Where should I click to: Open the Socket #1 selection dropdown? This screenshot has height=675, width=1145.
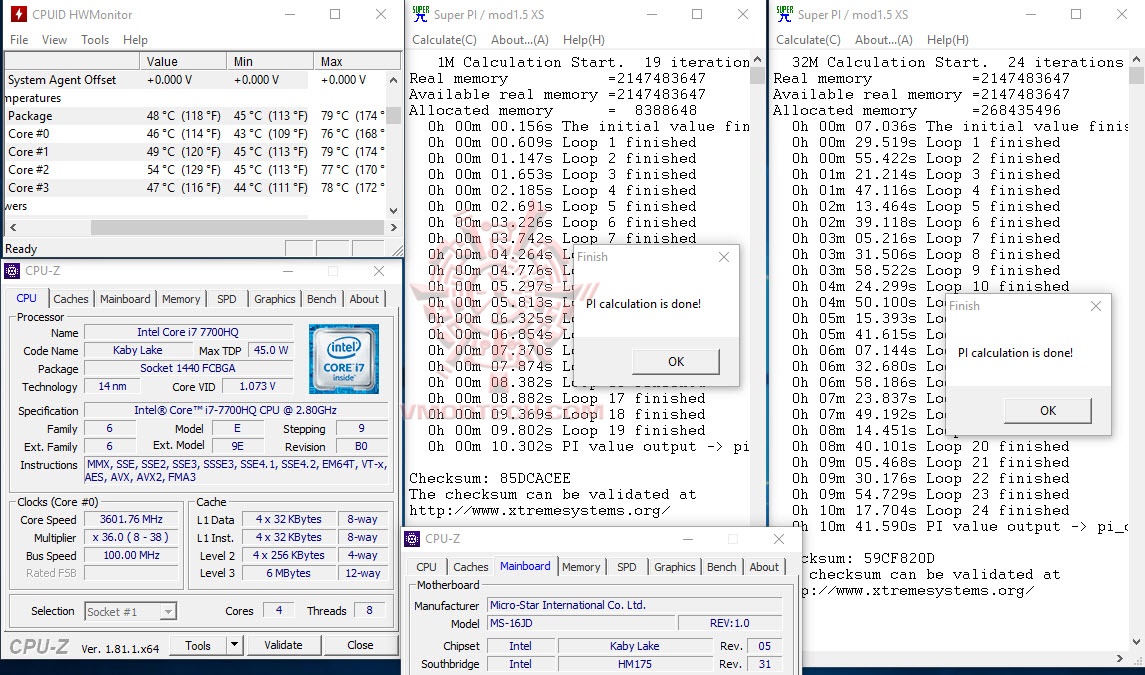[x=168, y=611]
